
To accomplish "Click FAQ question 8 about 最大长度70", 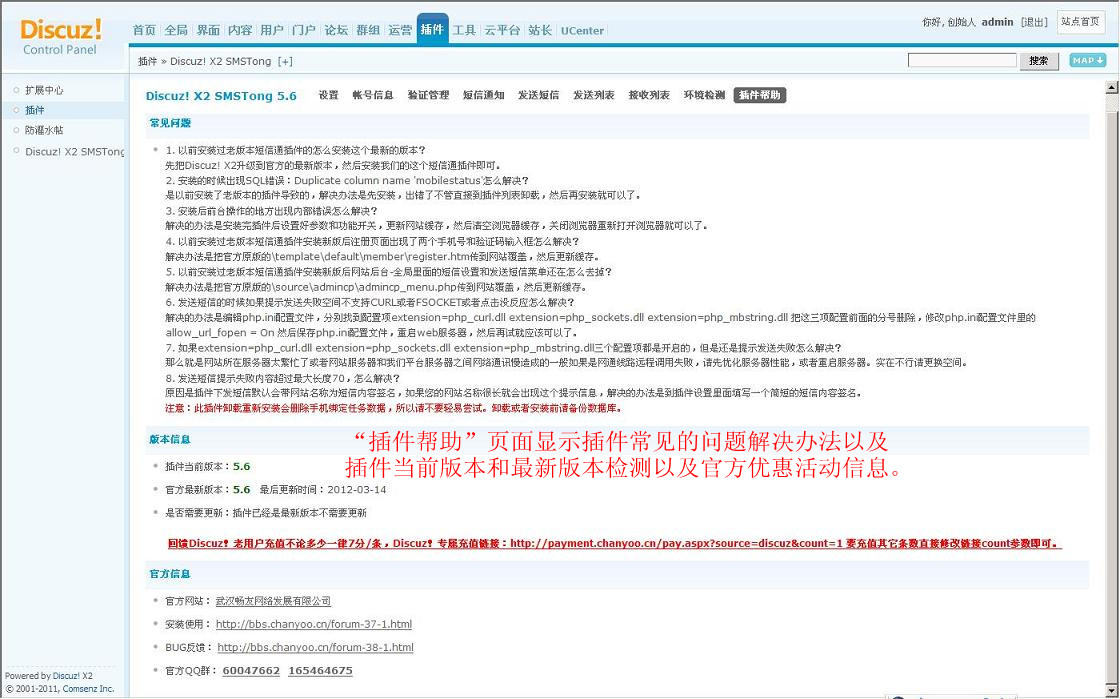I will point(283,378).
